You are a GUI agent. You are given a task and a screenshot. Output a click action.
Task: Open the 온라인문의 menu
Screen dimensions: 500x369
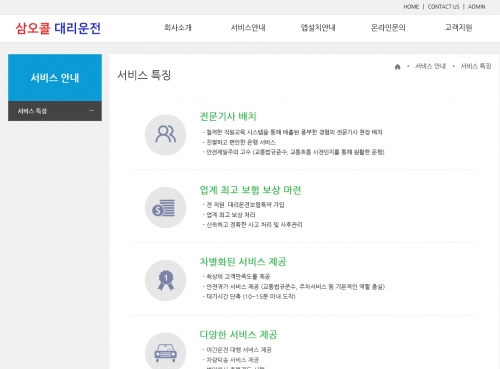pos(388,28)
